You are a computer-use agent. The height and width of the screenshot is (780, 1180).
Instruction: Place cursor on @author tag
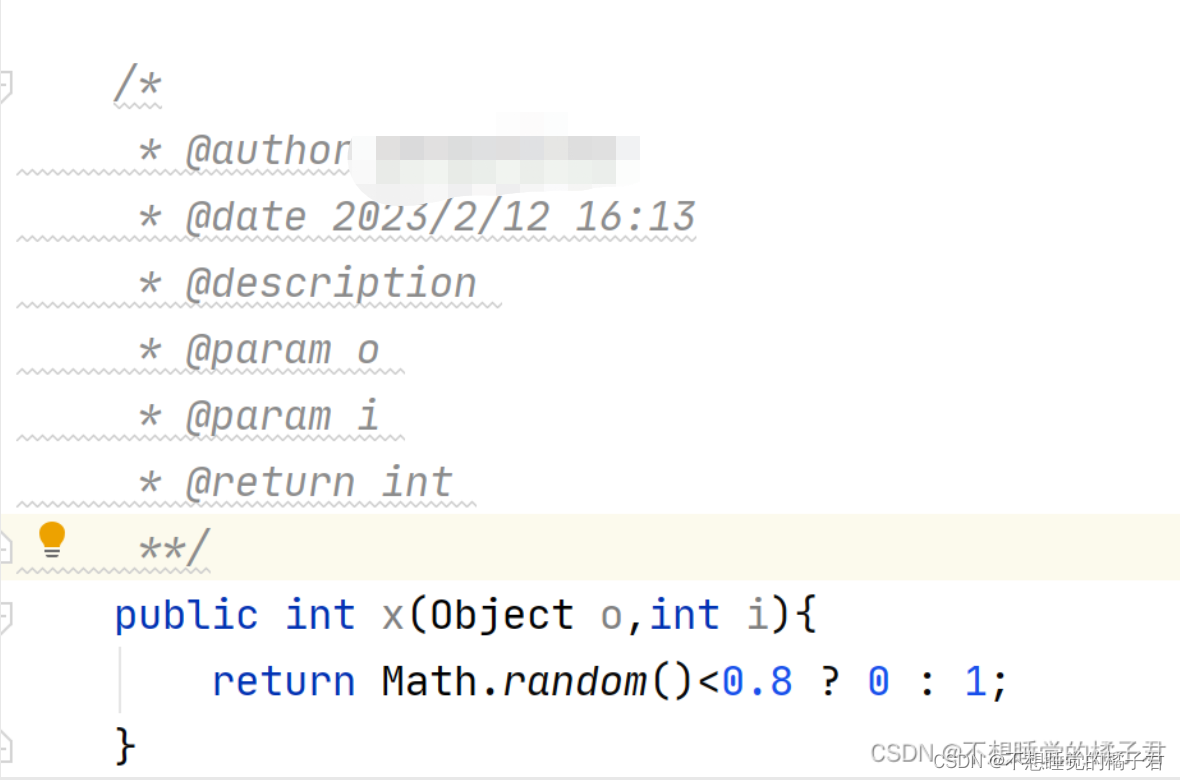click(269, 151)
